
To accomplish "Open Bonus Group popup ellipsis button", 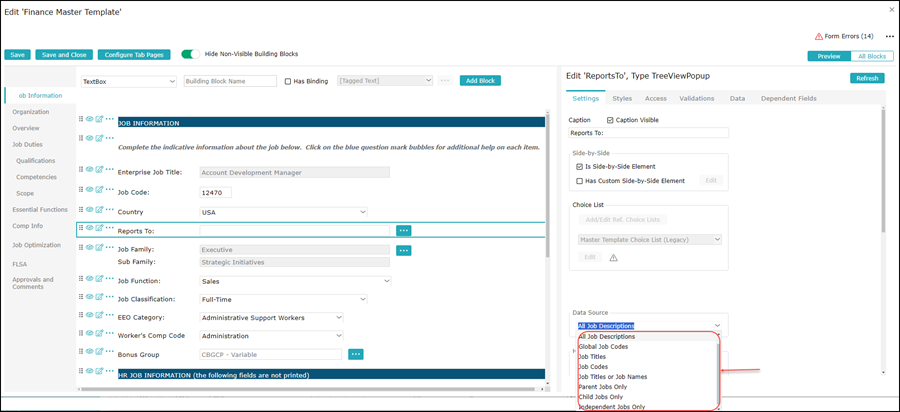I will 356,354.
